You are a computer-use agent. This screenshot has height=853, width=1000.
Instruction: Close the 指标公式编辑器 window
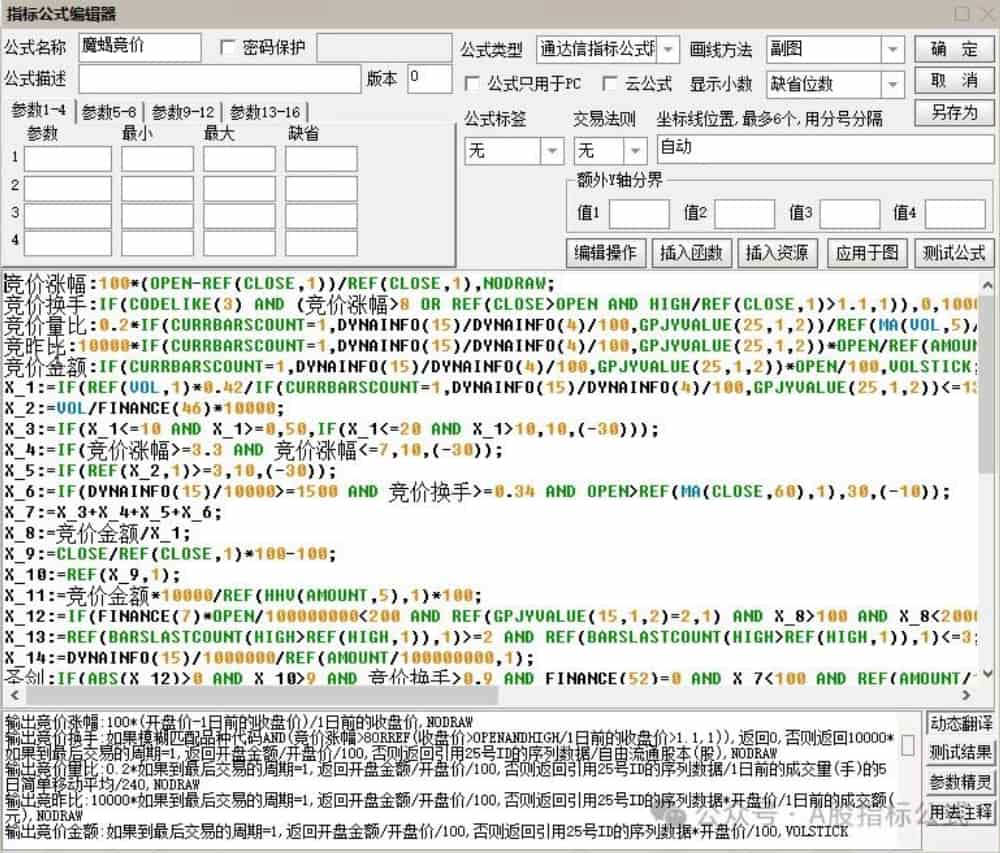[x=990, y=13]
